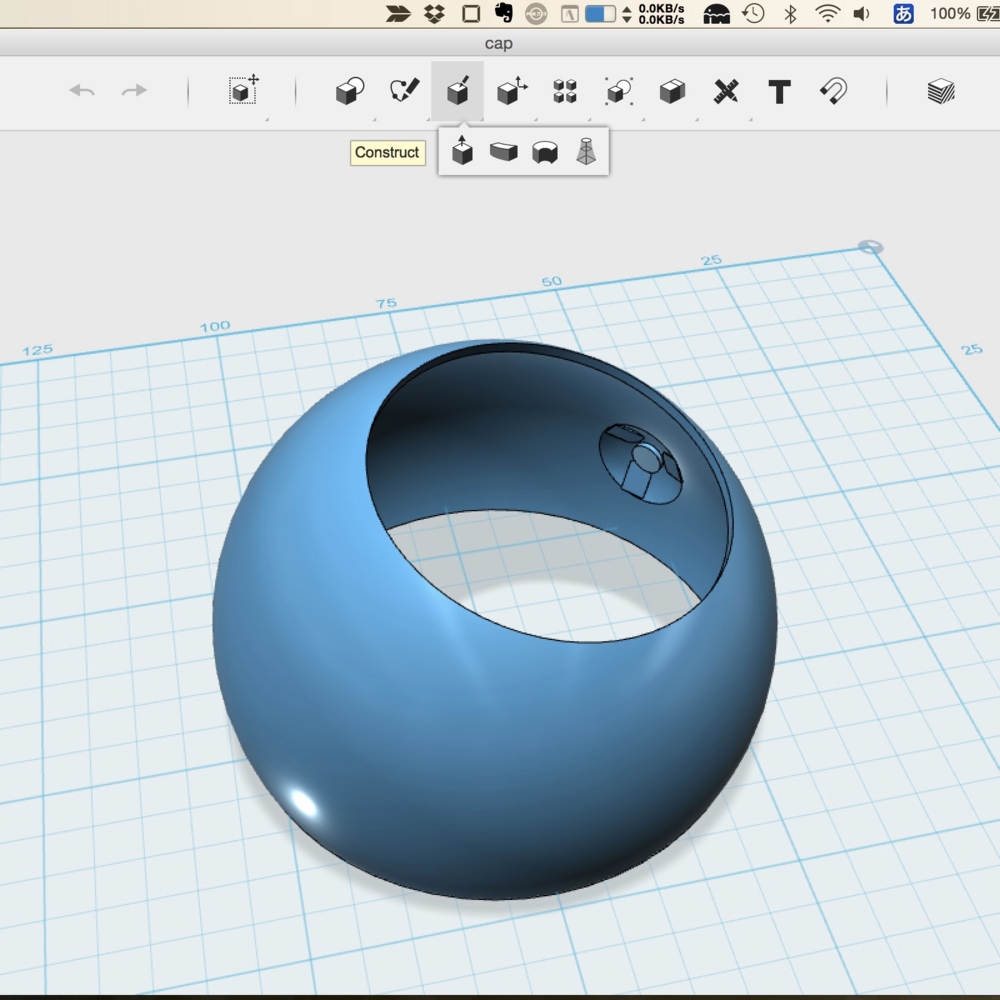Open Time Machine clock menu bar icon
The image size is (1000, 1000).
click(754, 13)
